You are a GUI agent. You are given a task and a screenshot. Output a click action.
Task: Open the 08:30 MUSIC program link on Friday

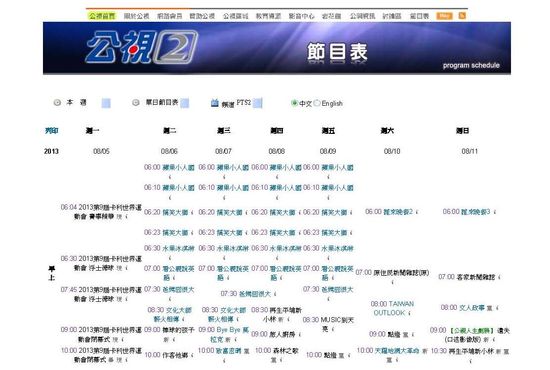pyautogui.click(x=328, y=324)
